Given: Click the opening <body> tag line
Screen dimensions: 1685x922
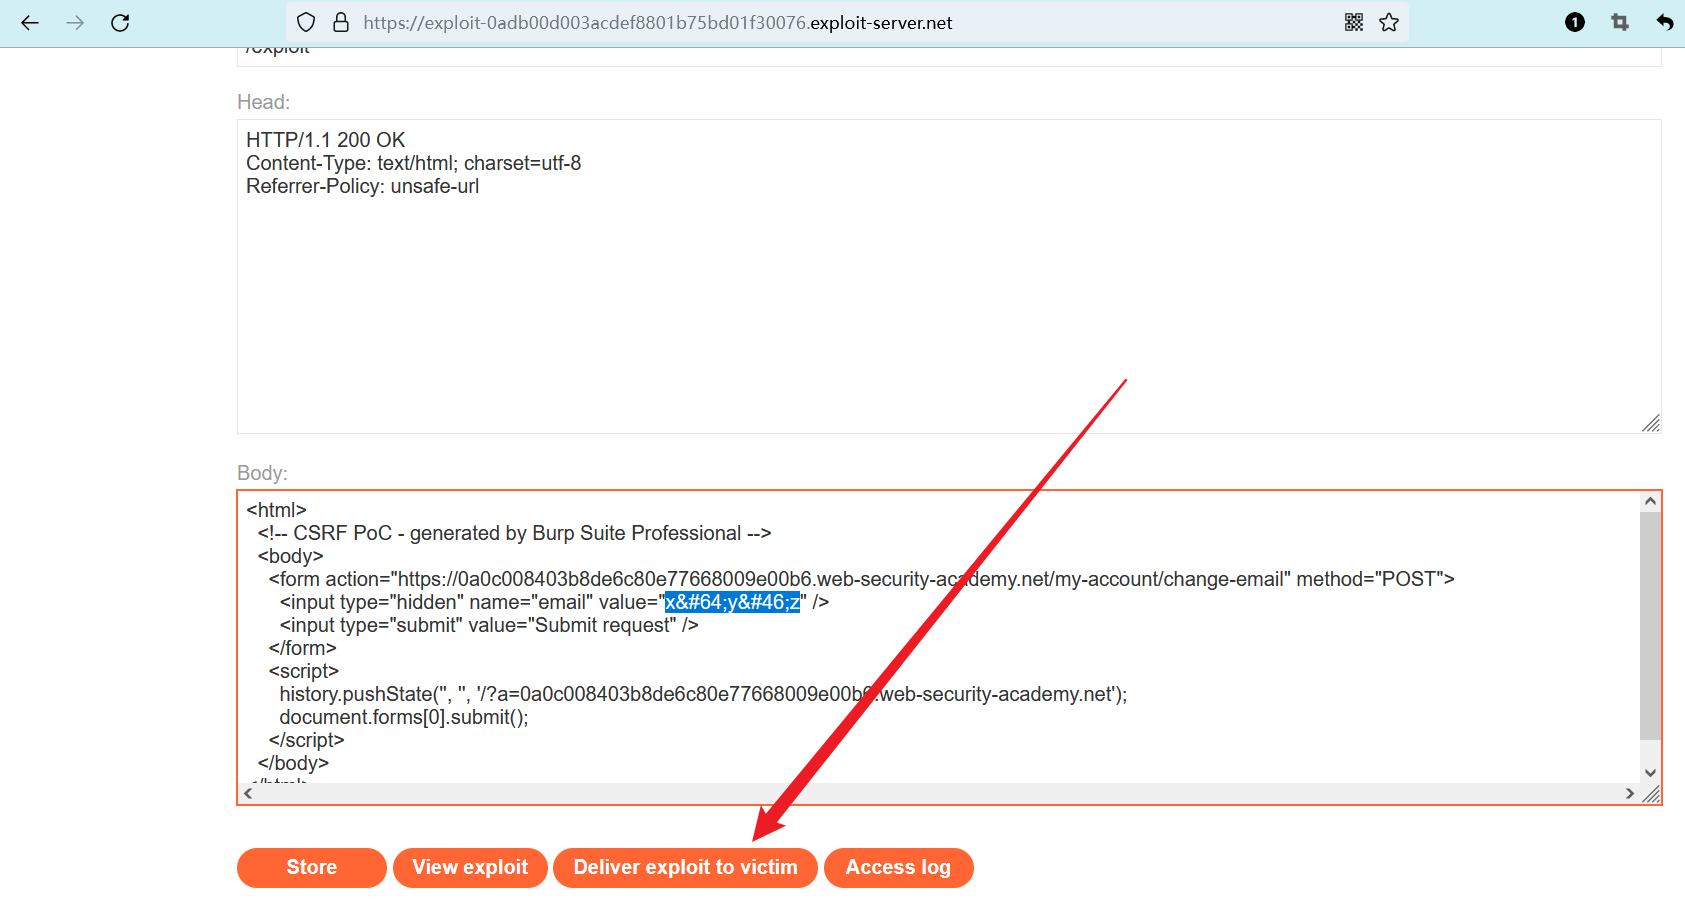Looking at the screenshot, I should [290, 556].
